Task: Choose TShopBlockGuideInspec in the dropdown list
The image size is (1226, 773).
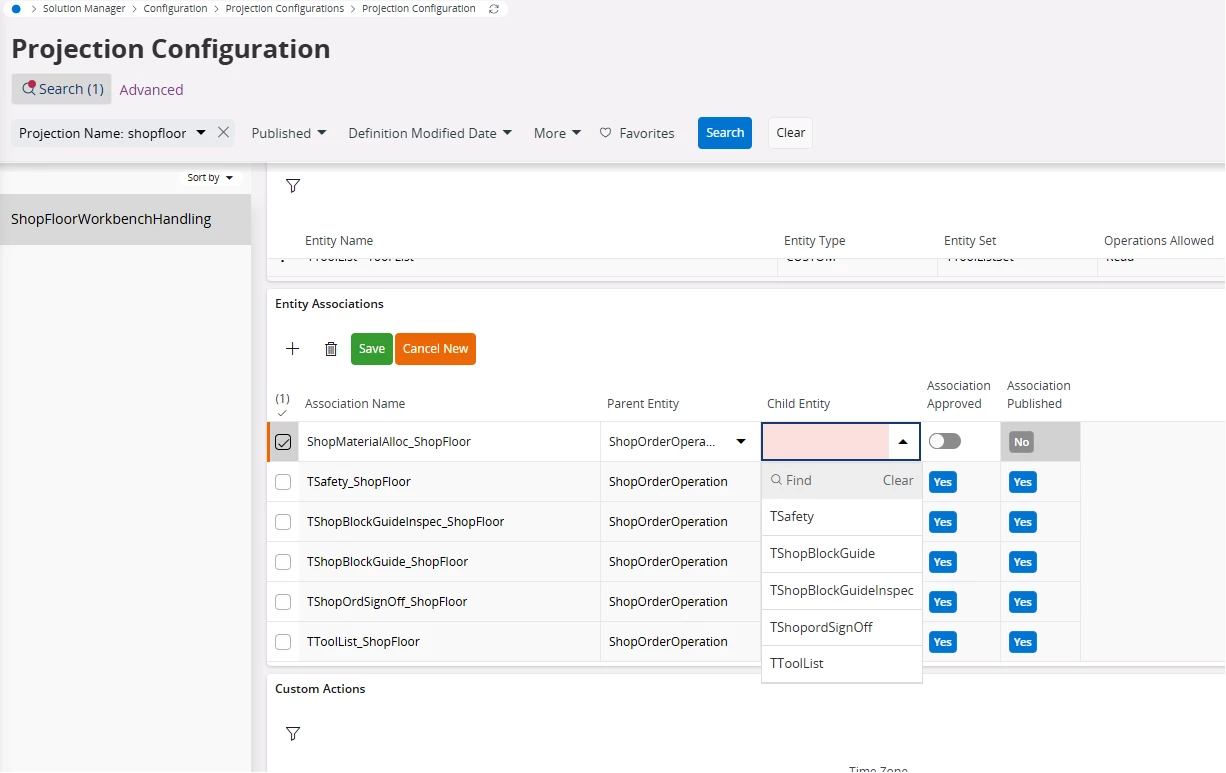Action: point(841,590)
